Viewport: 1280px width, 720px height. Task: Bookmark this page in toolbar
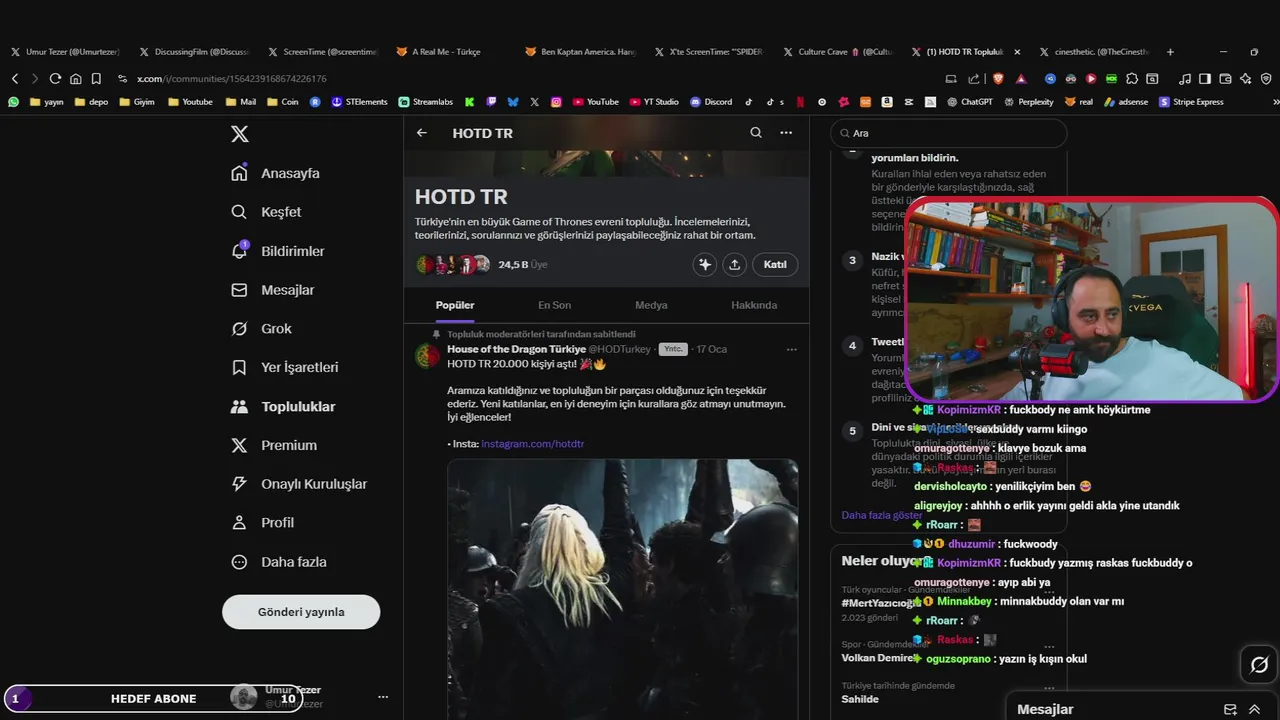tap(96, 78)
